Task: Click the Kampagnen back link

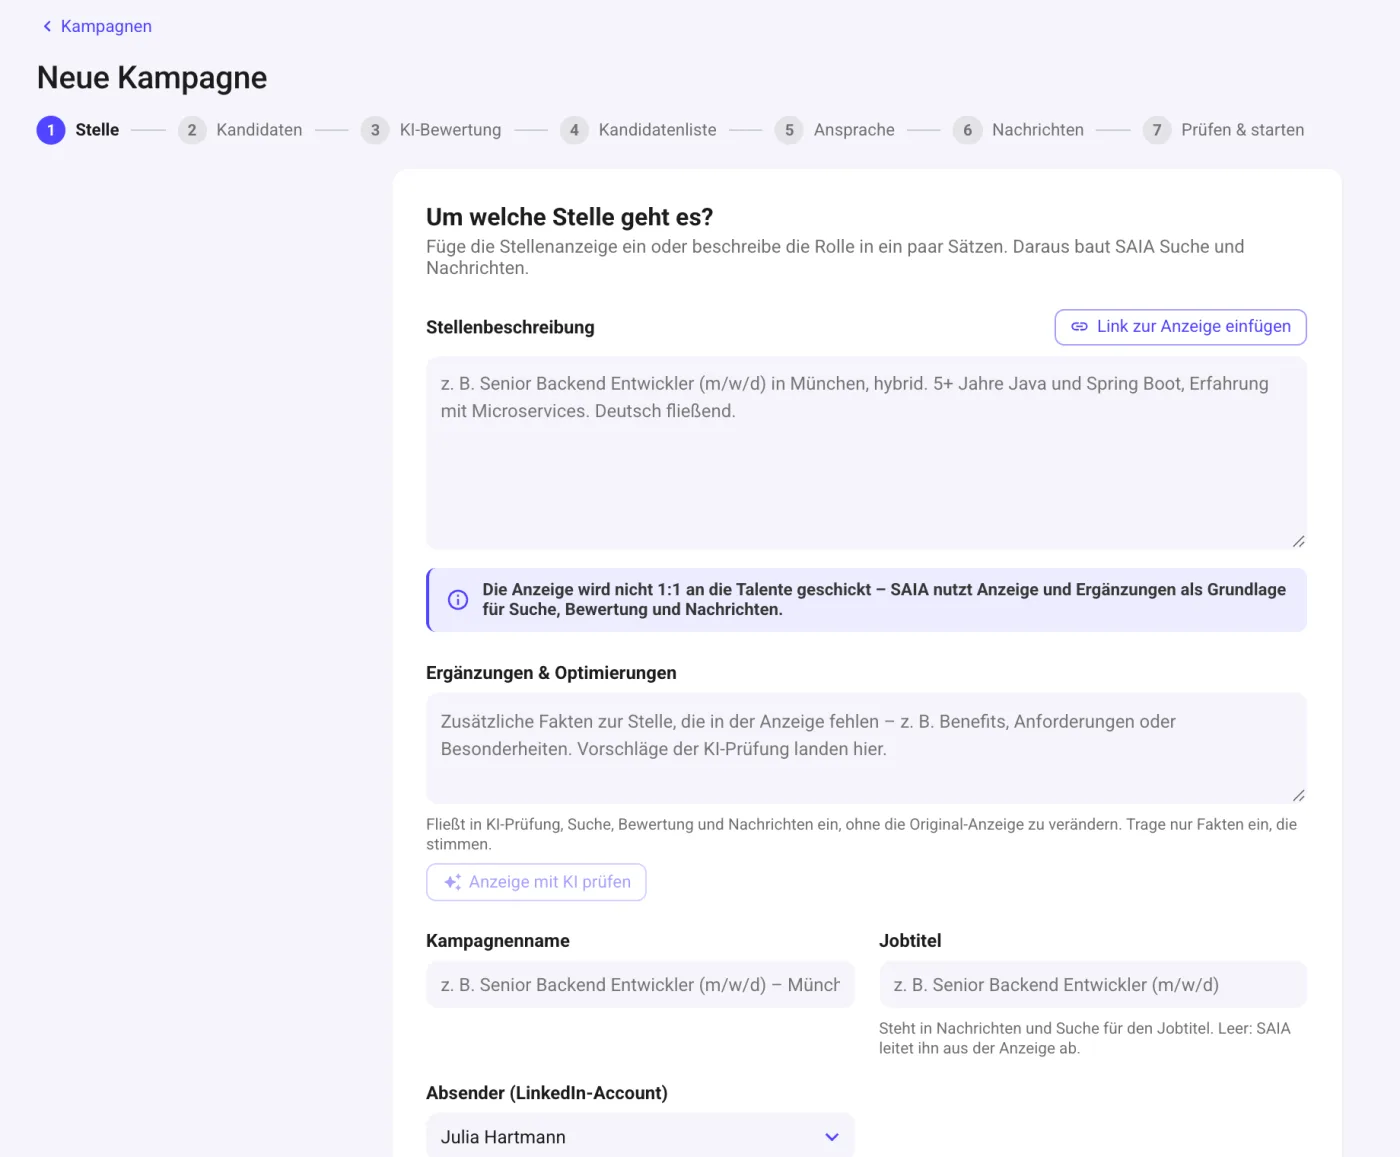Action: pyautogui.click(x=97, y=26)
